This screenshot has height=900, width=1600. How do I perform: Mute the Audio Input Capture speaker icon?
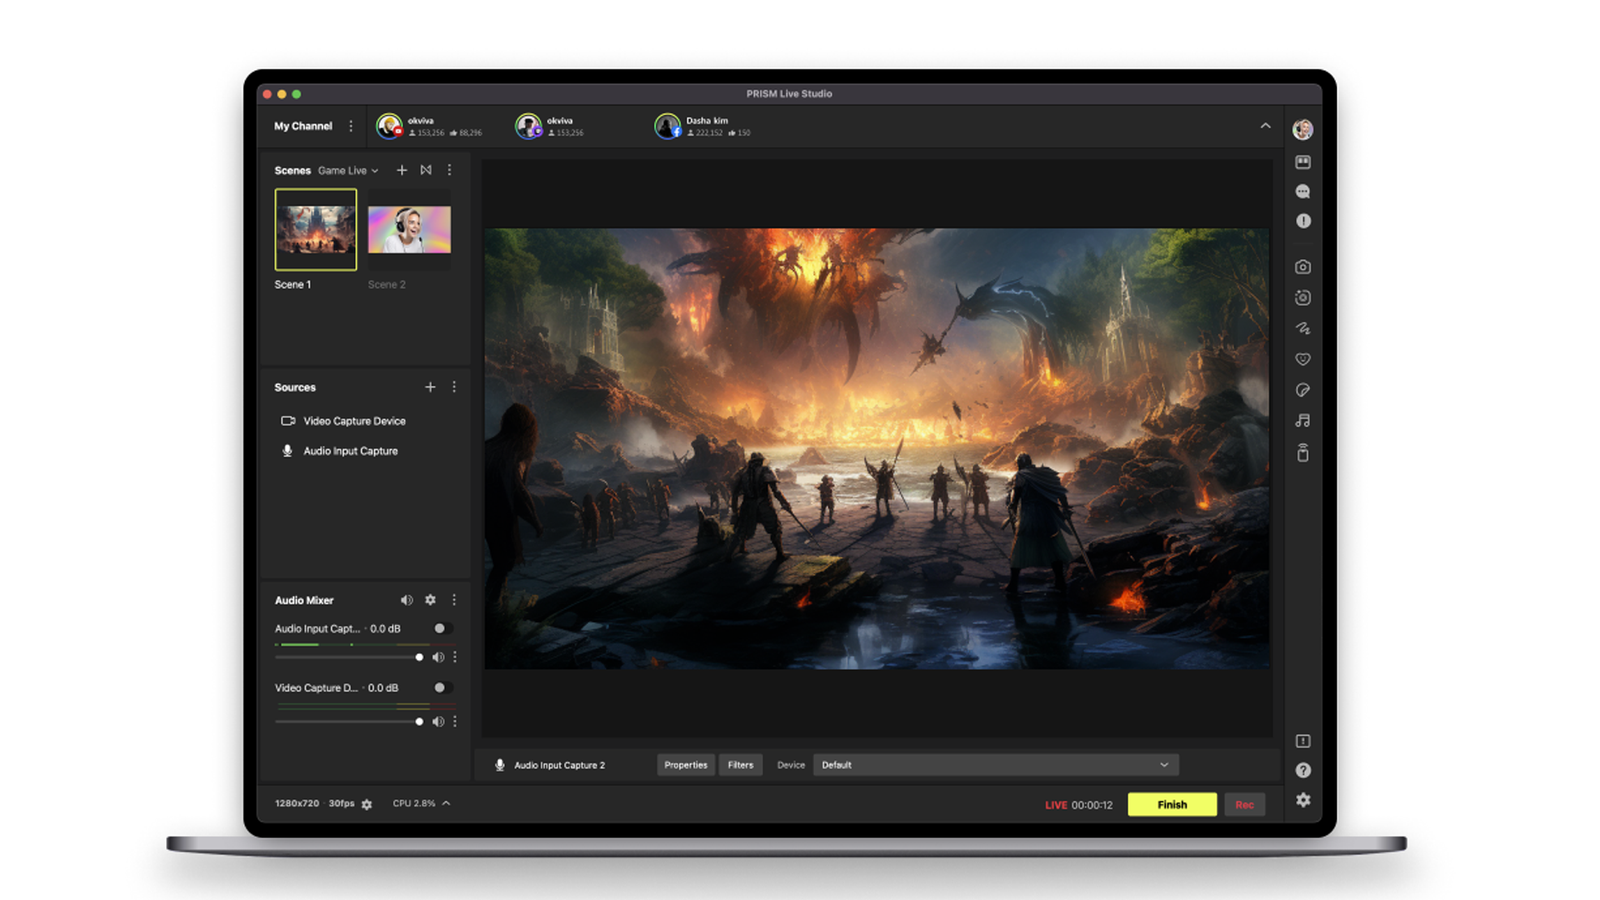click(438, 657)
